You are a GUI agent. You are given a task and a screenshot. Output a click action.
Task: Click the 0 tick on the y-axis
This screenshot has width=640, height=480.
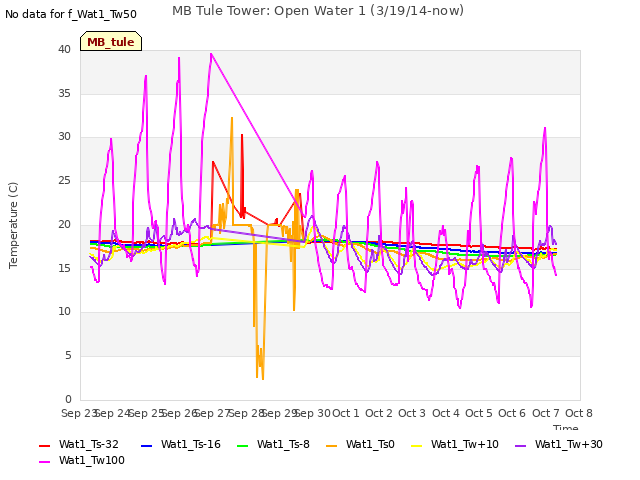click(x=68, y=399)
